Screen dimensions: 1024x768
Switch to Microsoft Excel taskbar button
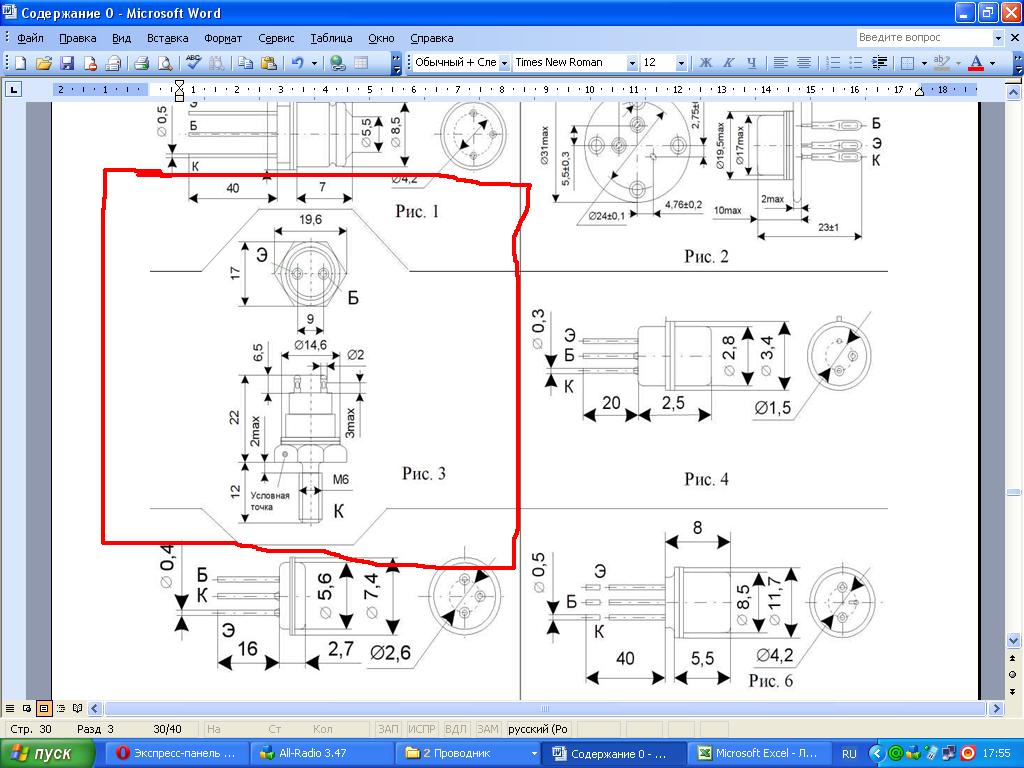pos(762,753)
